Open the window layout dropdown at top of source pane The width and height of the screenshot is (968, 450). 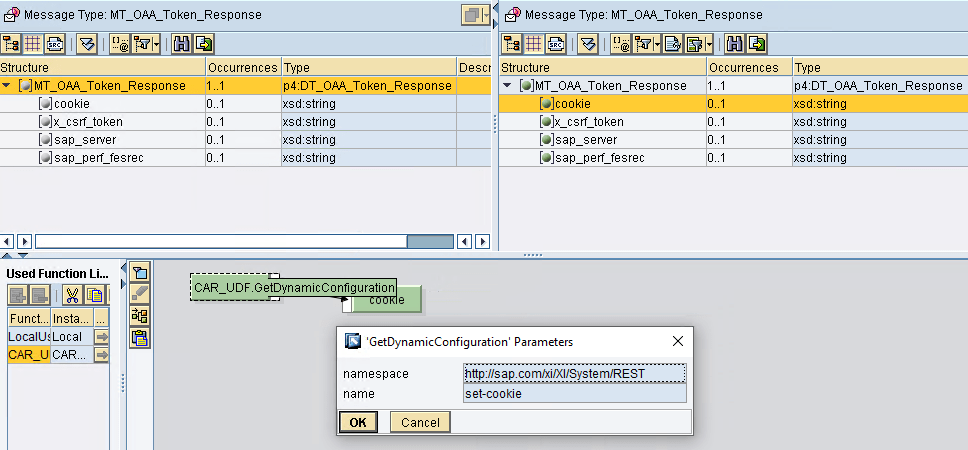486,15
